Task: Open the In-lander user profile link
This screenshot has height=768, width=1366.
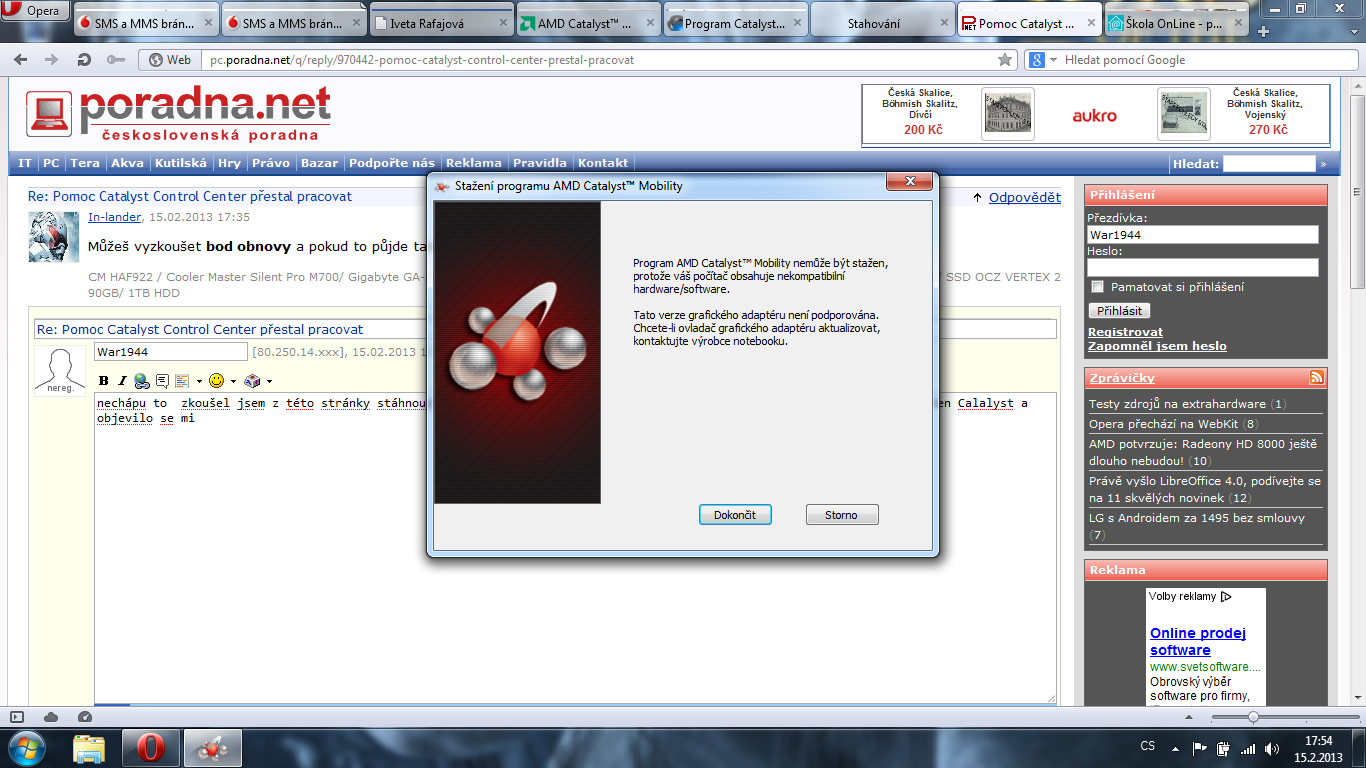Action: (x=115, y=217)
